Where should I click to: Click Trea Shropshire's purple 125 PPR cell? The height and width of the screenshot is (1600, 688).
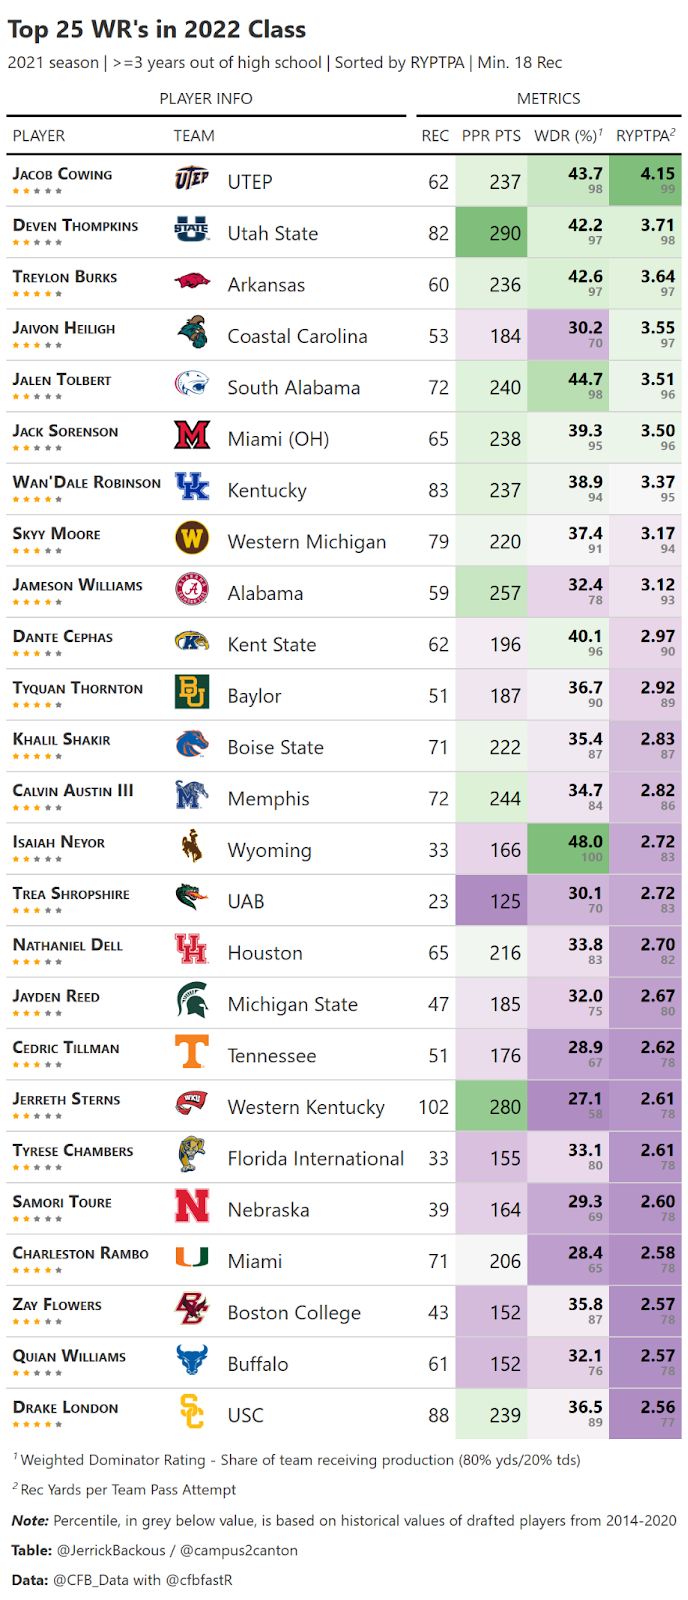[x=491, y=900]
